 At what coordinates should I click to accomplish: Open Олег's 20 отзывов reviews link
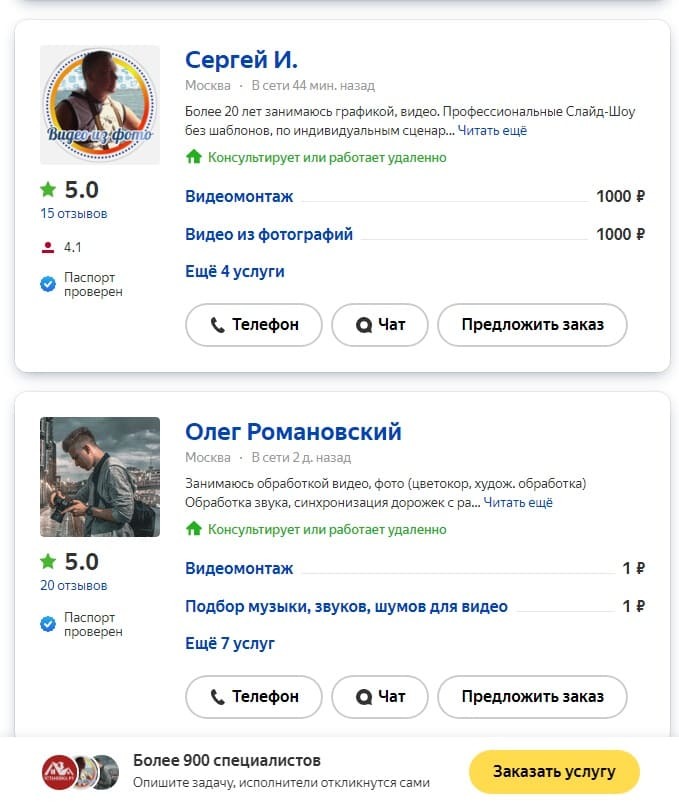pyautogui.click(x=74, y=585)
